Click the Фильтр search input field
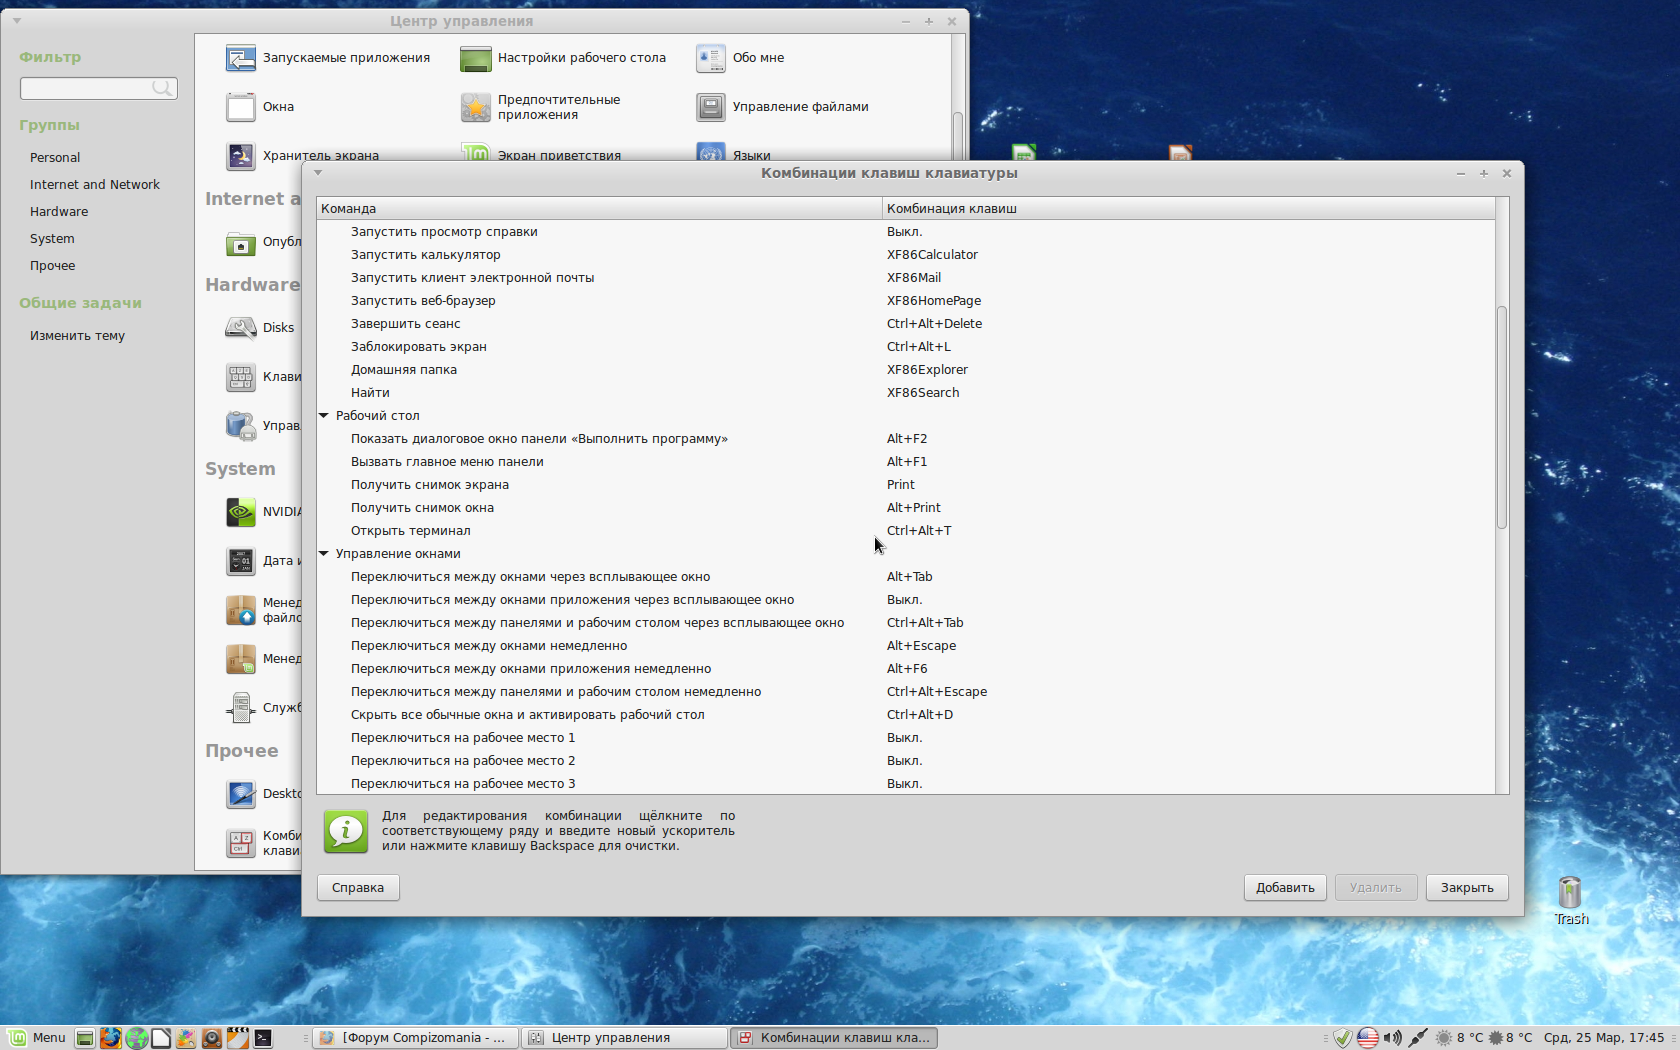Screen dimensions: 1680x1050 [x=87, y=89]
